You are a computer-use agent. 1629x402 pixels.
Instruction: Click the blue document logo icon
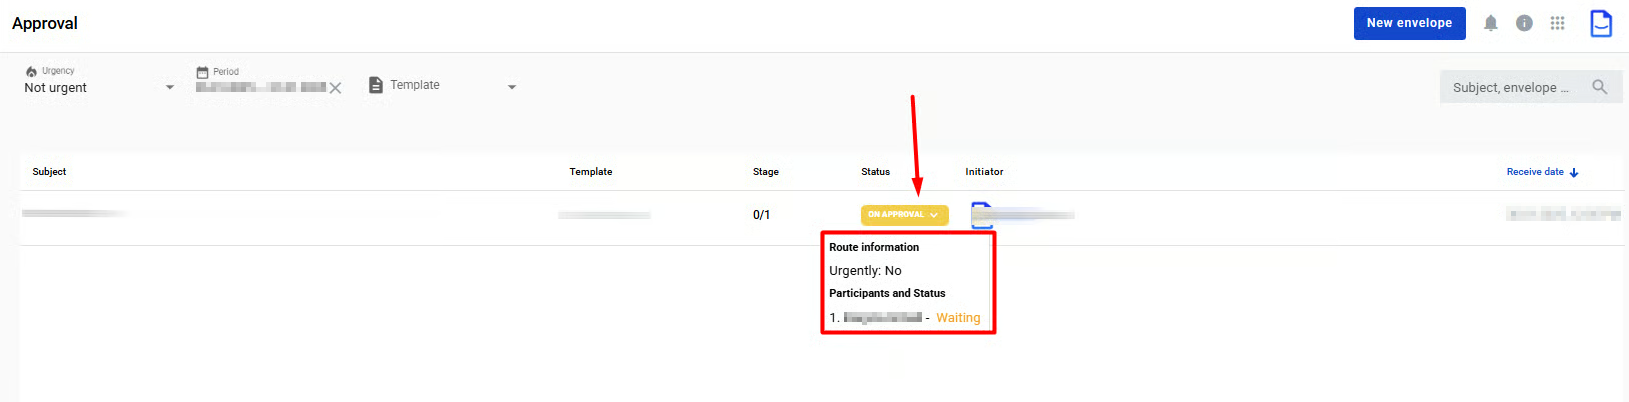tap(1600, 23)
